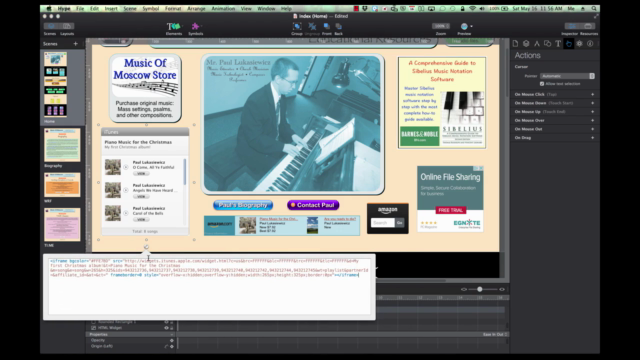Open the Scene inspector tab icon
640x360 pixels.
pos(526,44)
